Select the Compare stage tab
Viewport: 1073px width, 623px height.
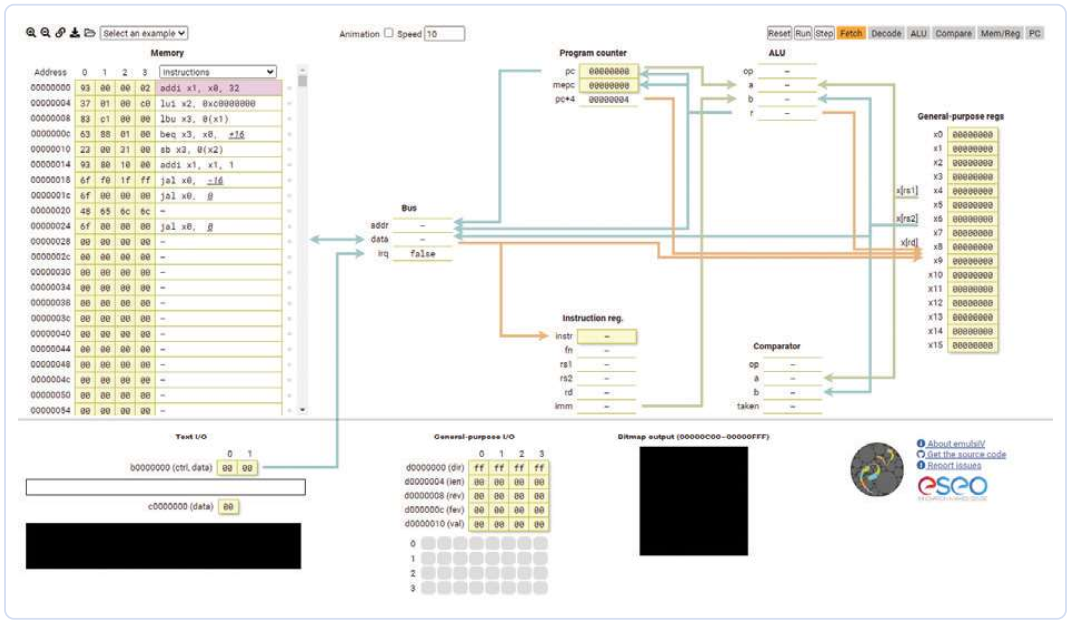(953, 33)
